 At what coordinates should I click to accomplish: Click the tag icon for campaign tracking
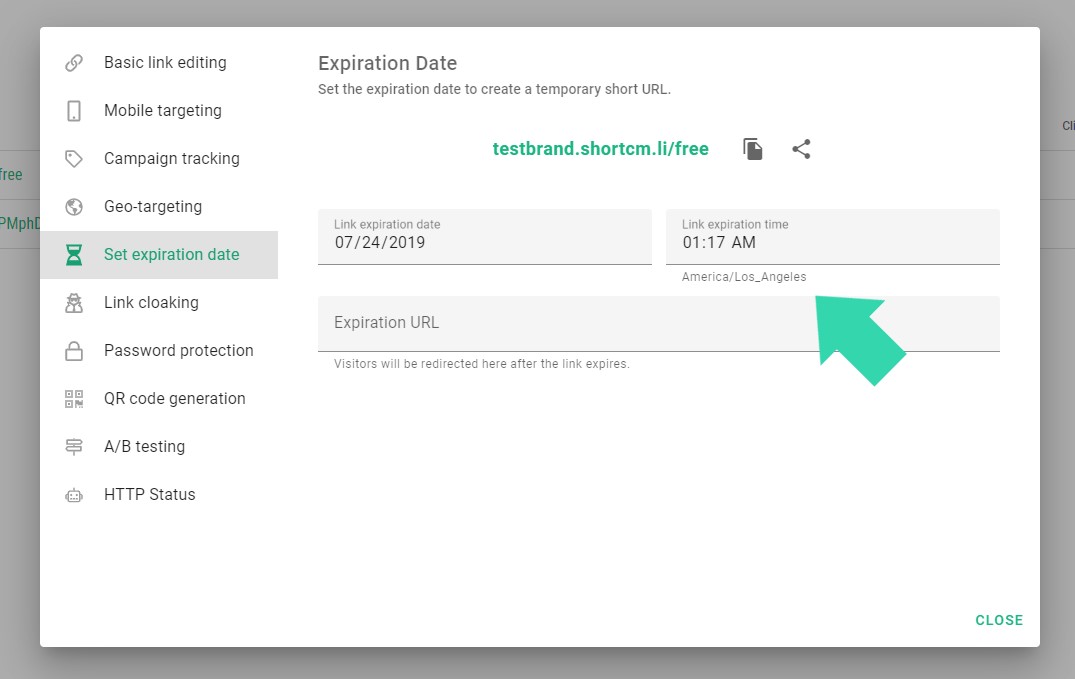[74, 159]
